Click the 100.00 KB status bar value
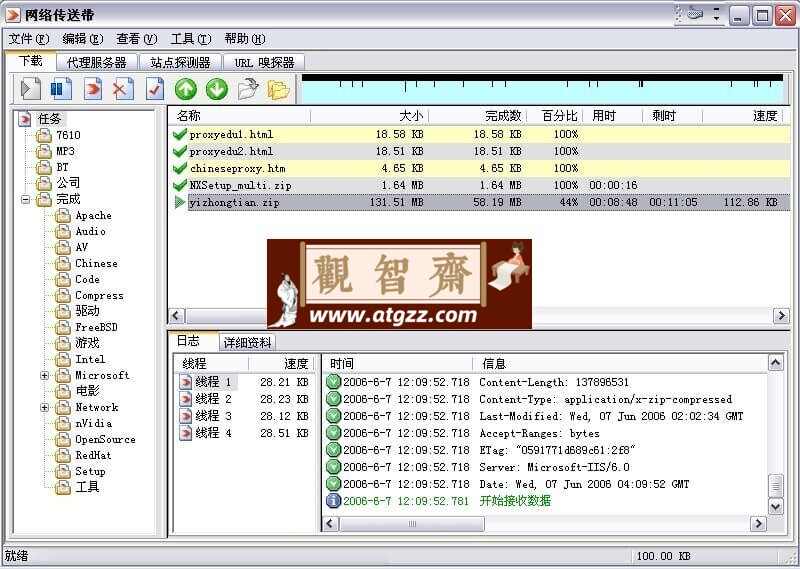The width and height of the screenshot is (800, 569). pyautogui.click(x=663, y=556)
